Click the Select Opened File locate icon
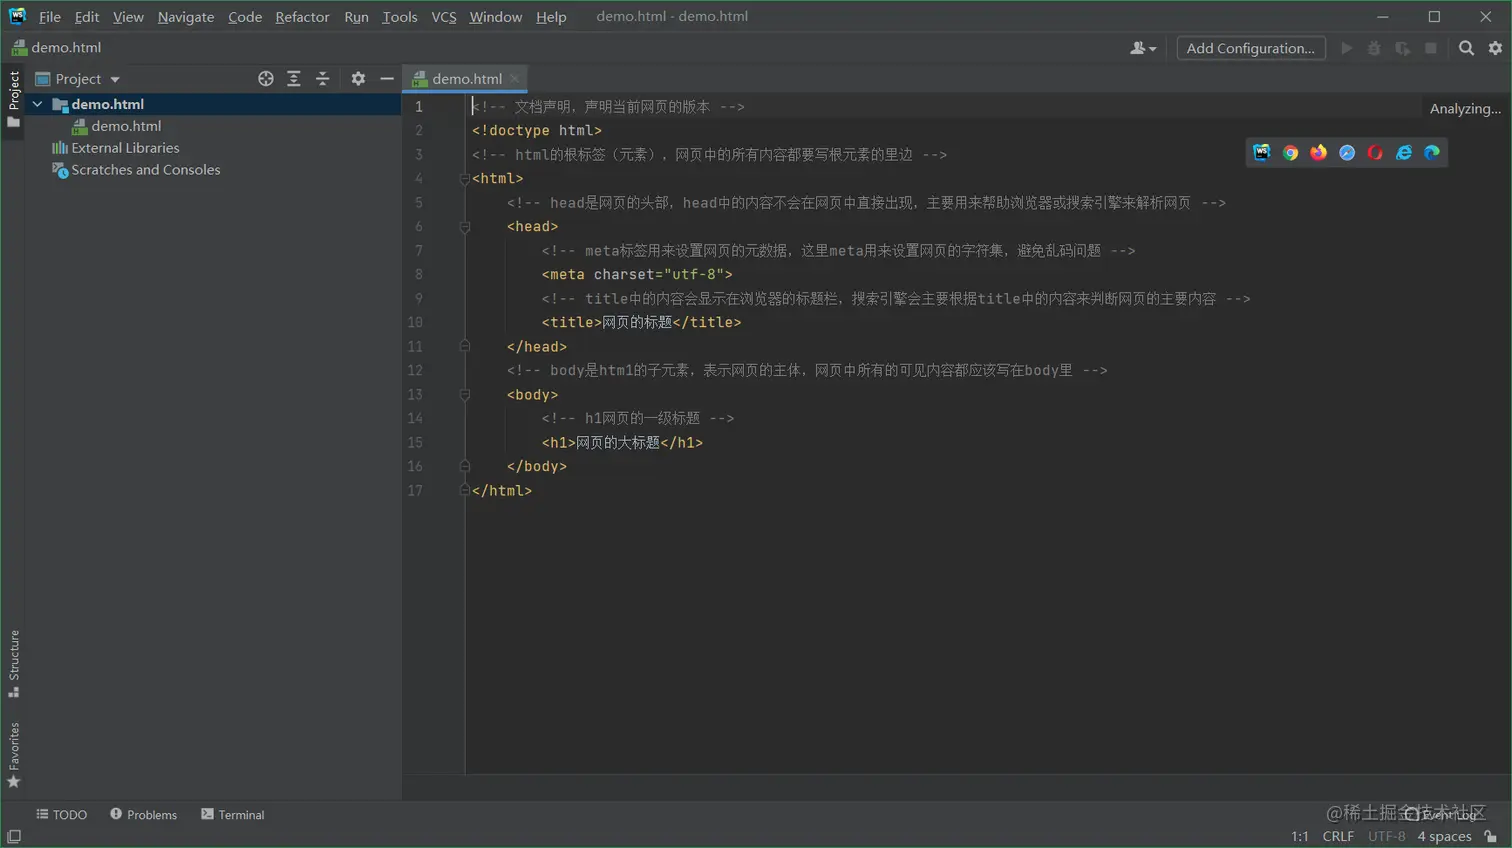Screen dimensions: 1512x848 coord(265,78)
